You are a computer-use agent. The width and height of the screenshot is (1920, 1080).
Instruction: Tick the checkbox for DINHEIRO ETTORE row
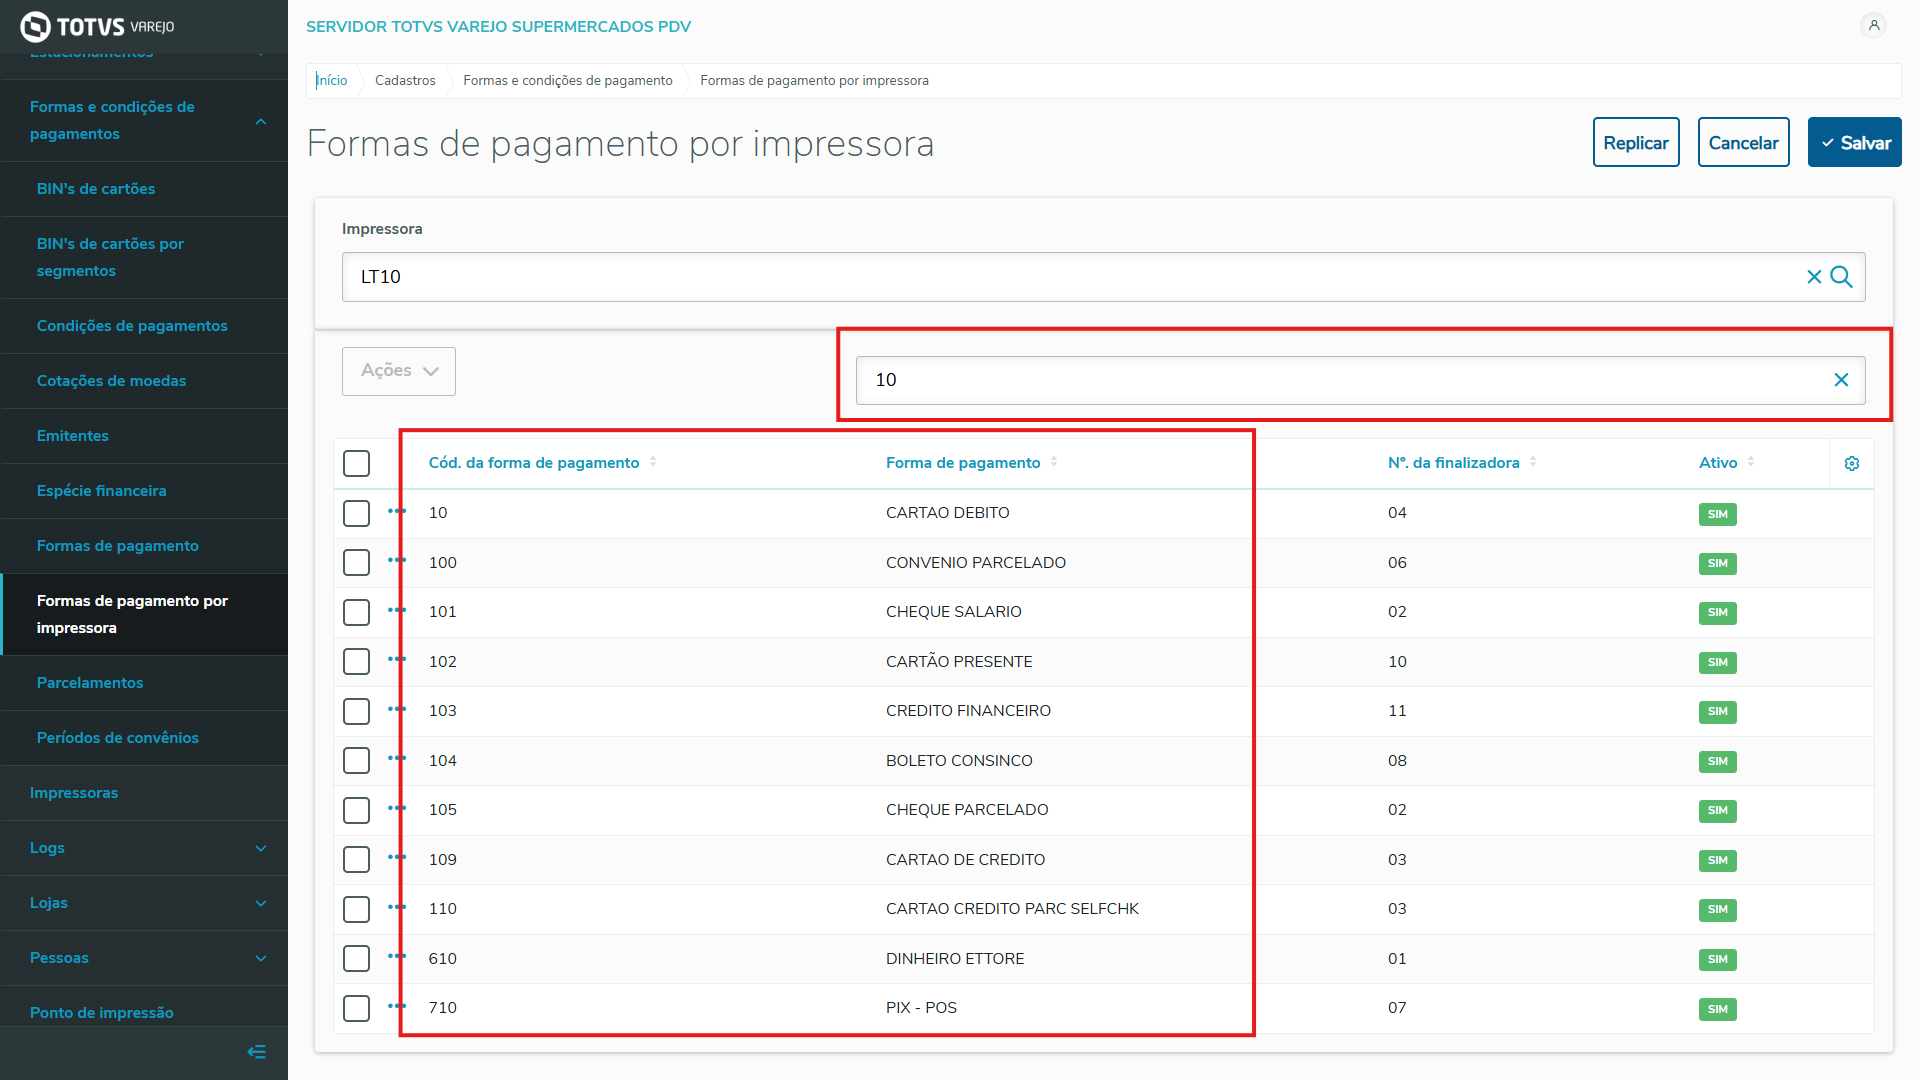click(x=356, y=959)
